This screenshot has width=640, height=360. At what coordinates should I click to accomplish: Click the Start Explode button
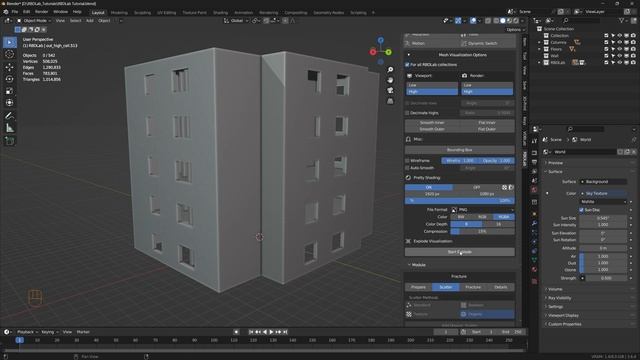pyautogui.click(x=460, y=252)
